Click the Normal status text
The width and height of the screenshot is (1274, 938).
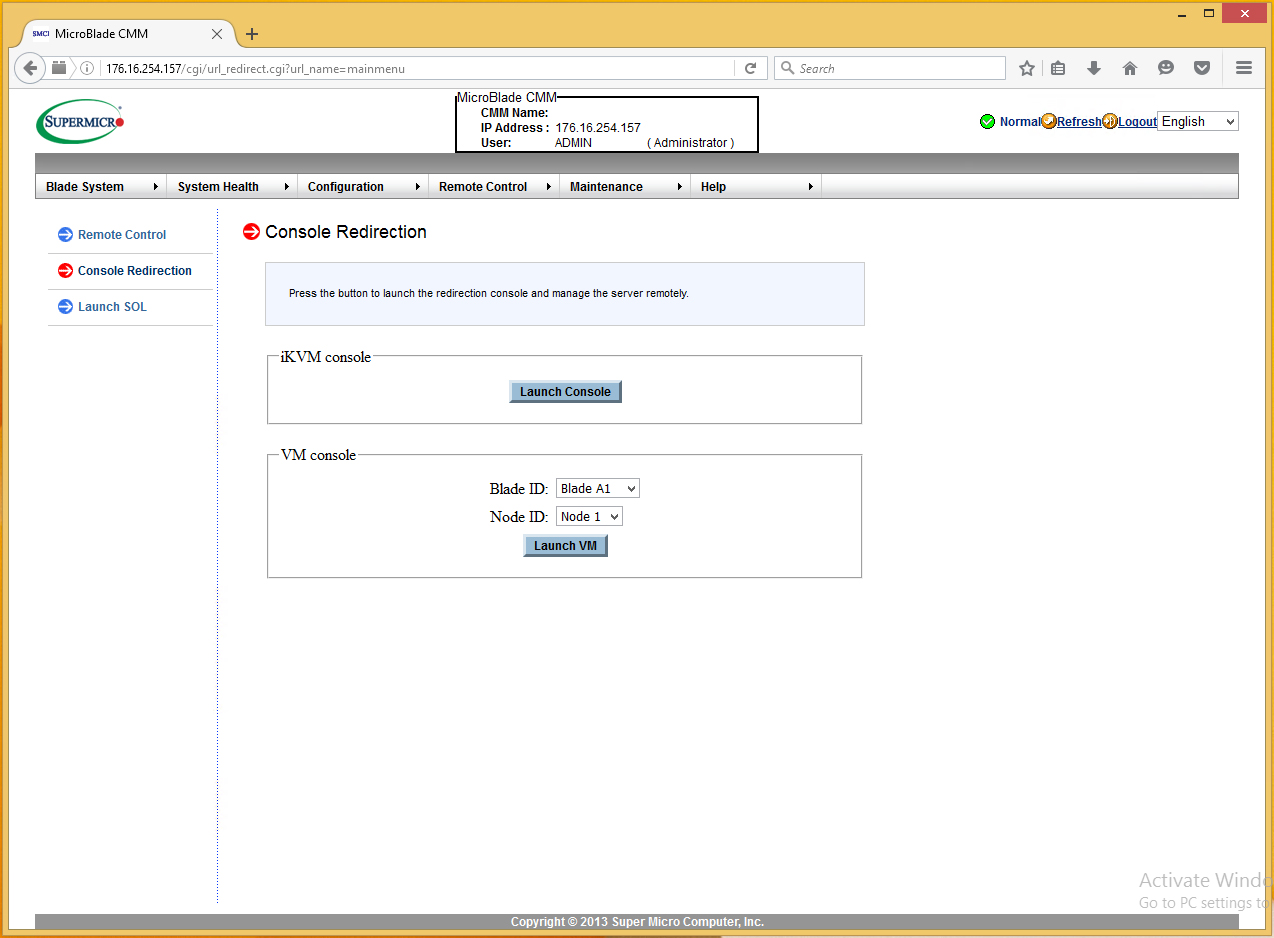coord(1020,122)
